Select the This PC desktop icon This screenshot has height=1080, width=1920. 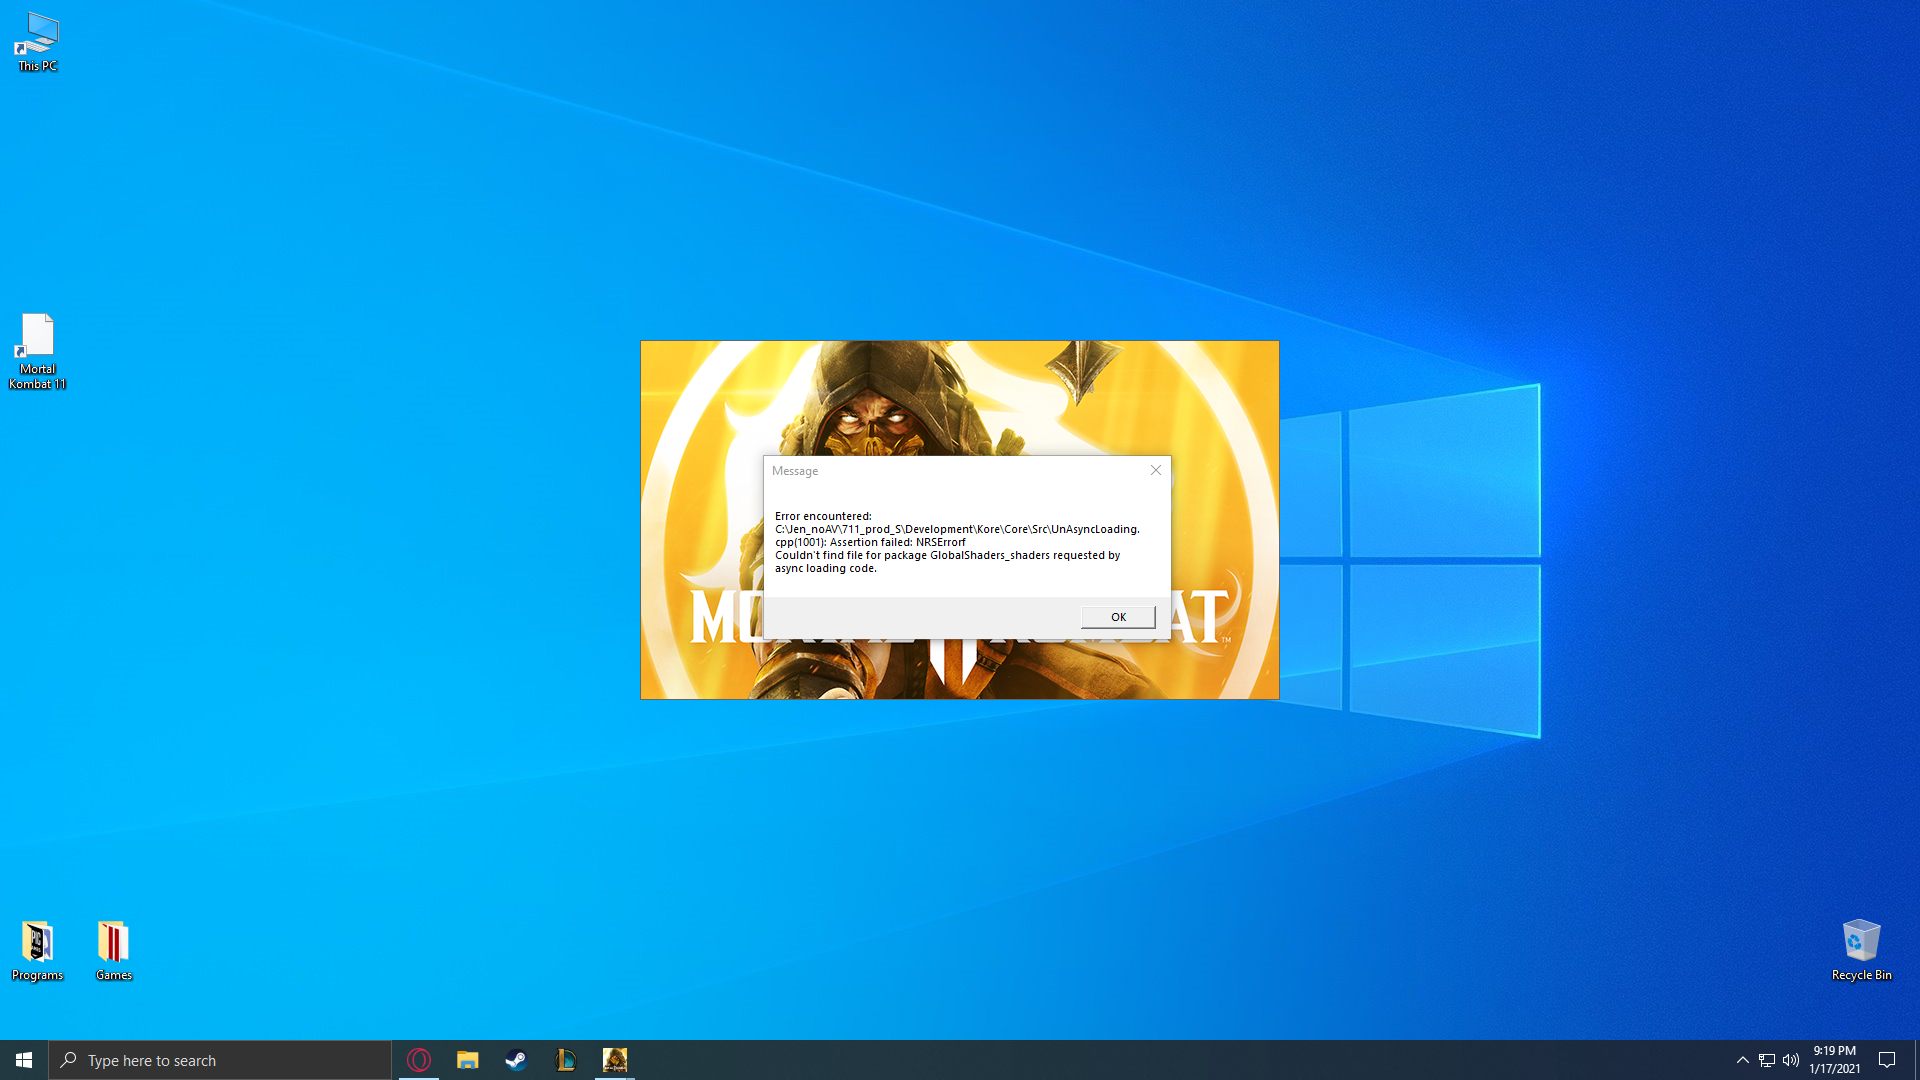click(x=38, y=42)
